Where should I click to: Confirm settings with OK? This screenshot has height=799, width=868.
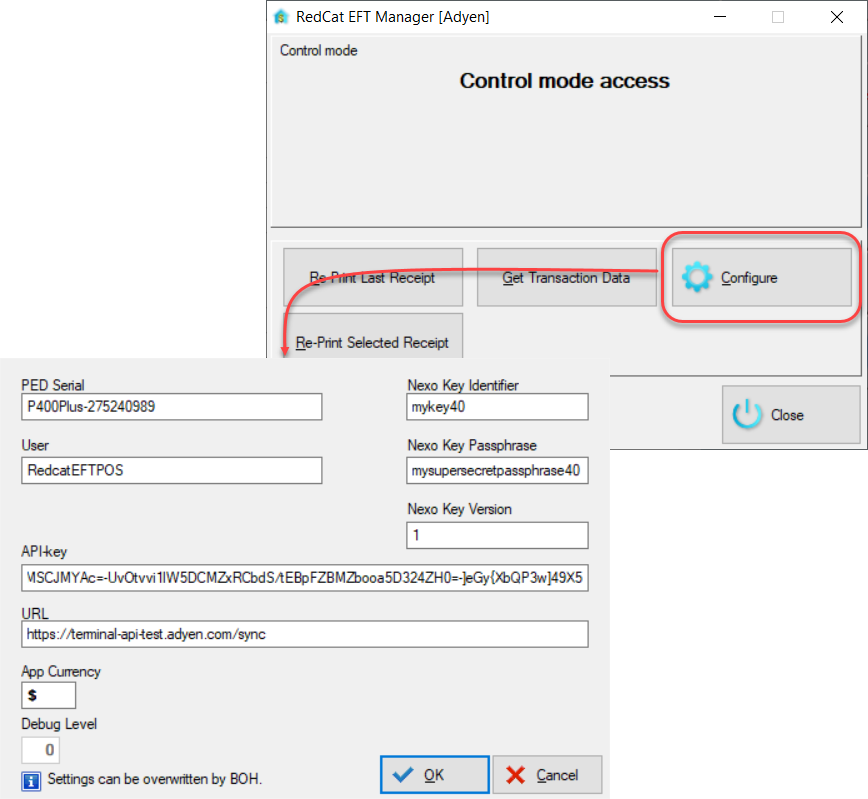coord(434,774)
